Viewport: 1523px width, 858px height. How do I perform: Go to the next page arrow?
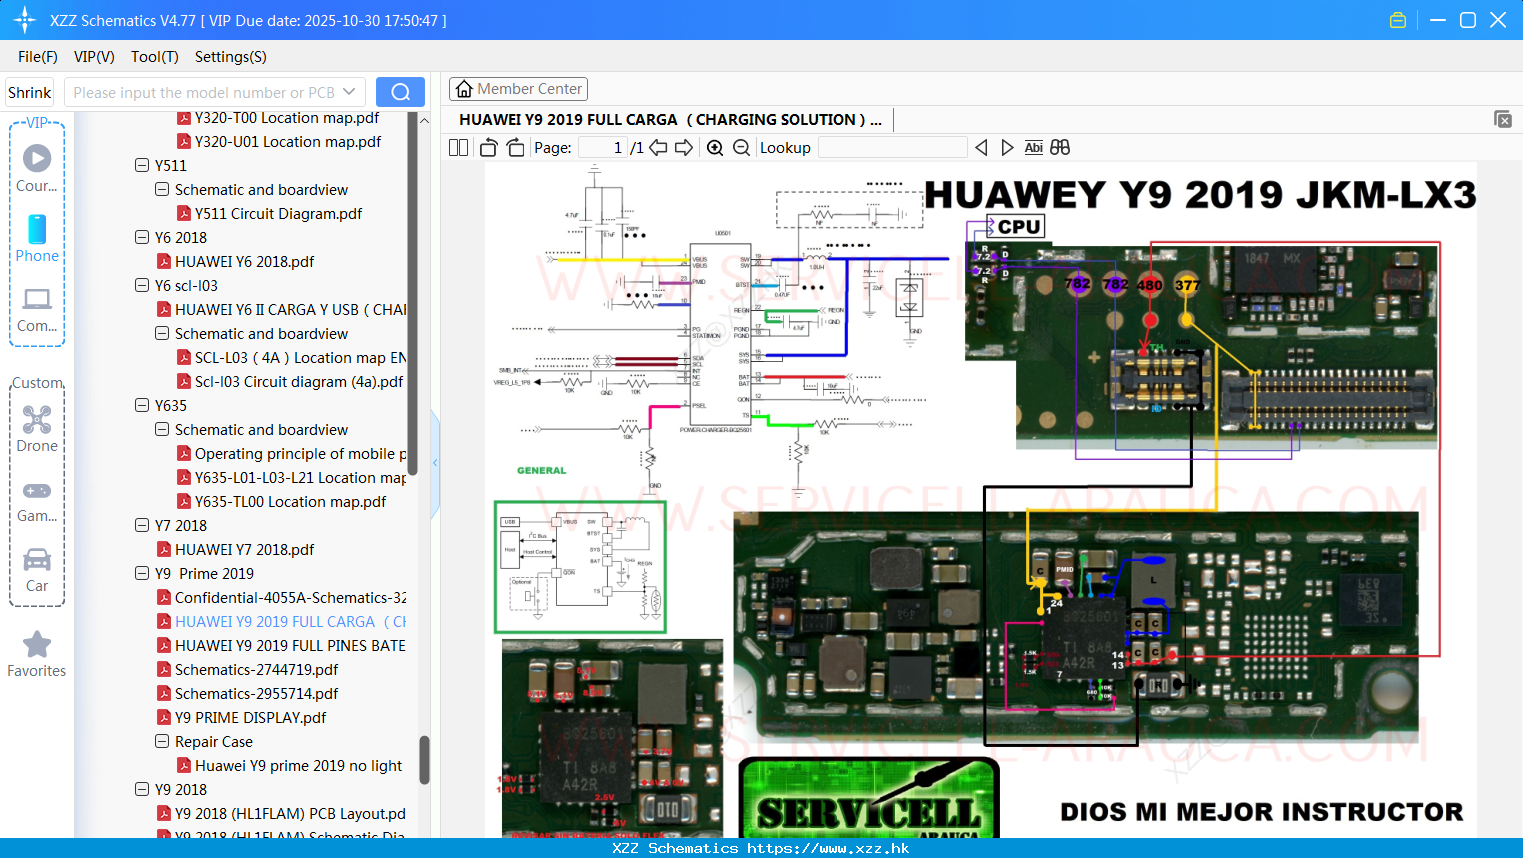point(684,148)
